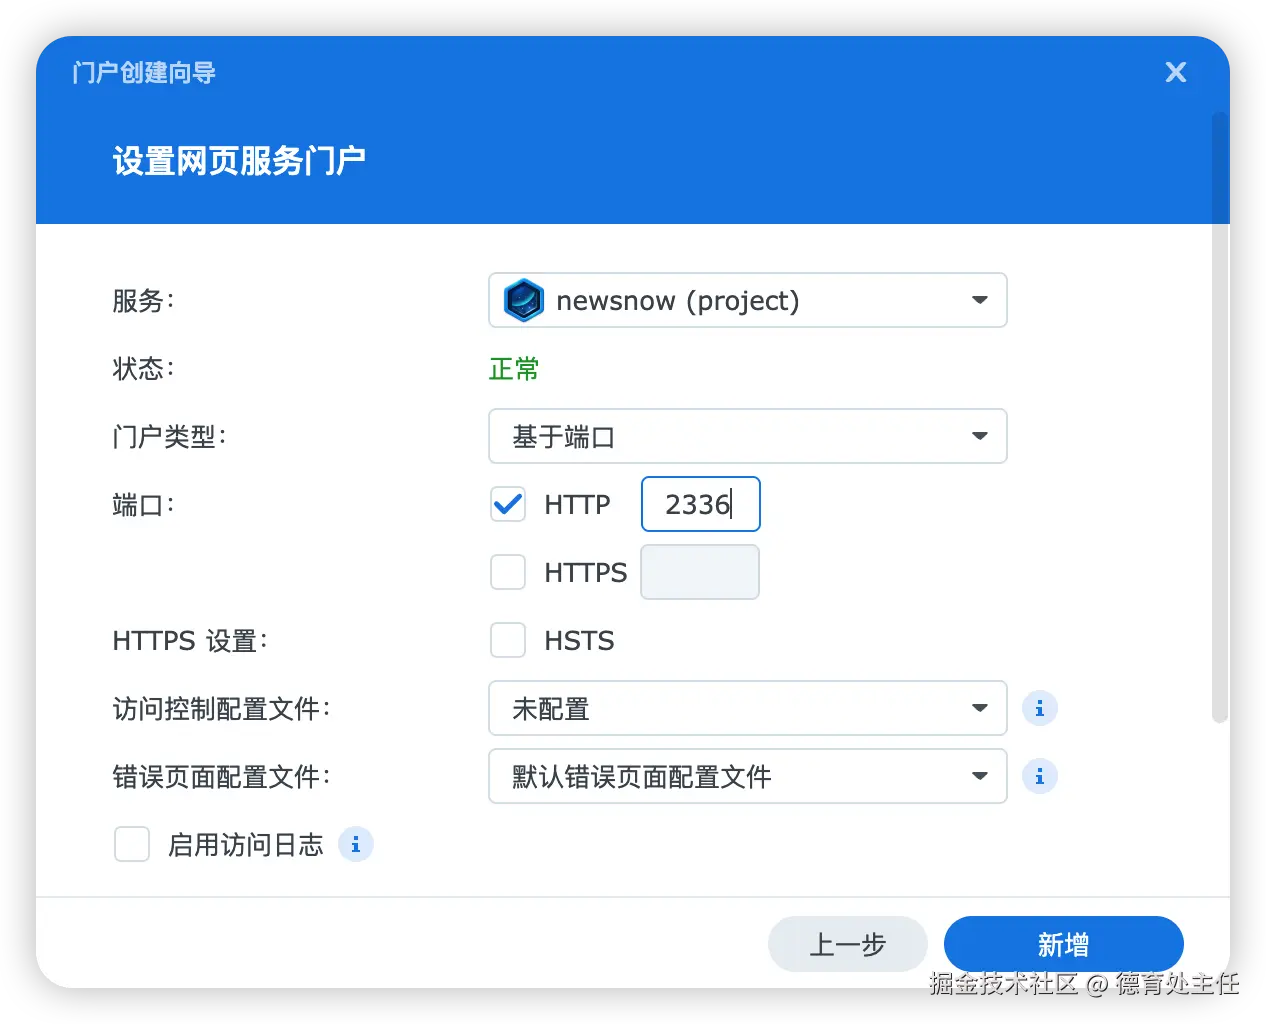Click the 新增 button
The width and height of the screenshot is (1266, 1024).
(1064, 944)
